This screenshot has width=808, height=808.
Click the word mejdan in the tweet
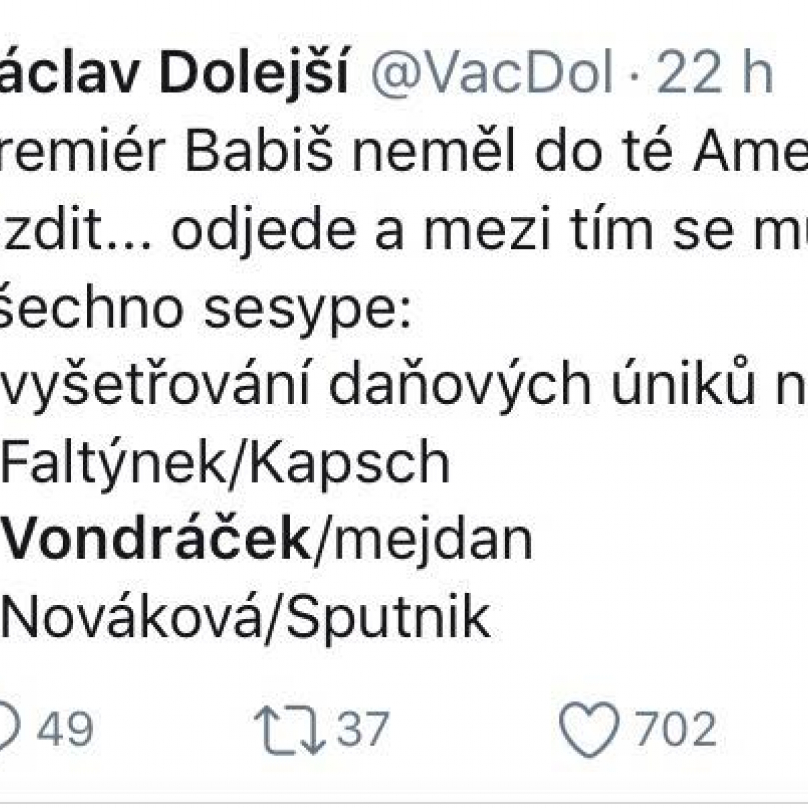coord(433,540)
